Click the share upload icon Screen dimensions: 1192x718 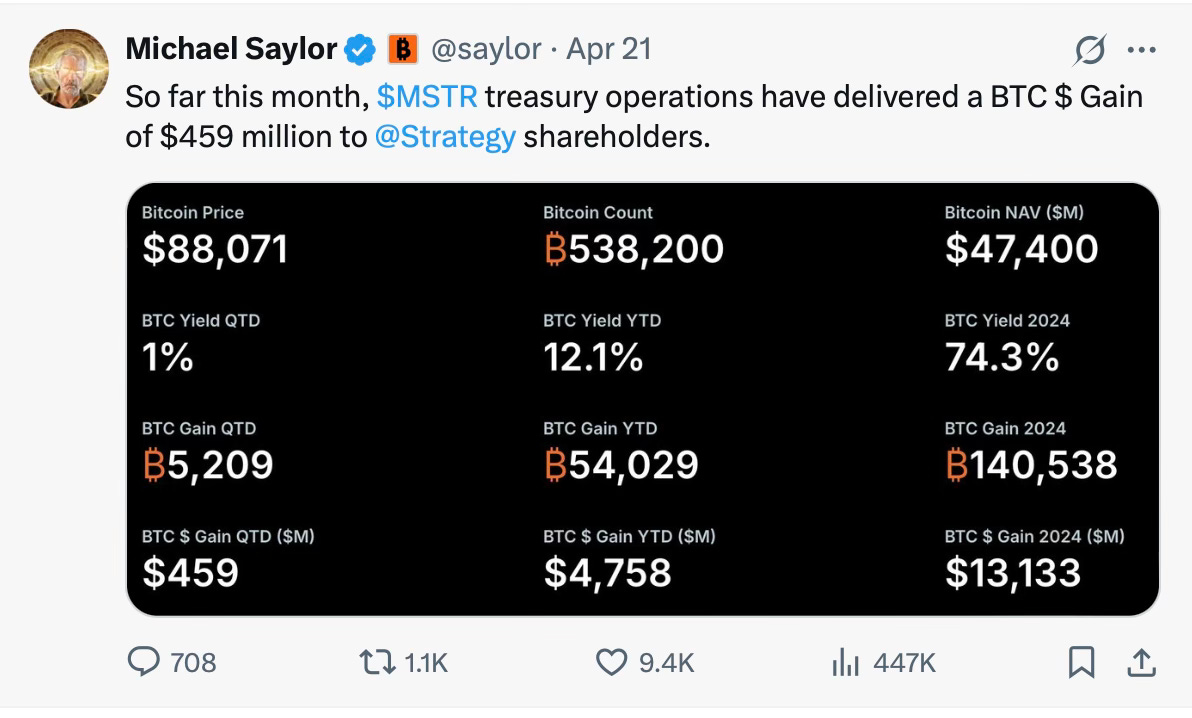(1143, 662)
